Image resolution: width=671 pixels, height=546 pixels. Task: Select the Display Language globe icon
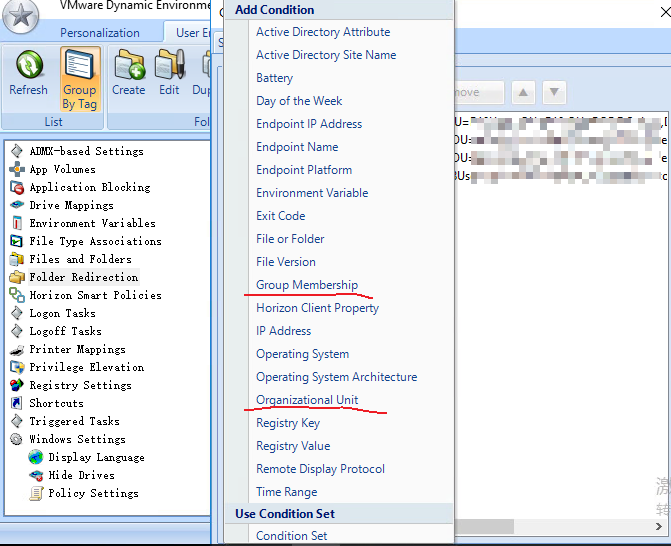point(36,457)
